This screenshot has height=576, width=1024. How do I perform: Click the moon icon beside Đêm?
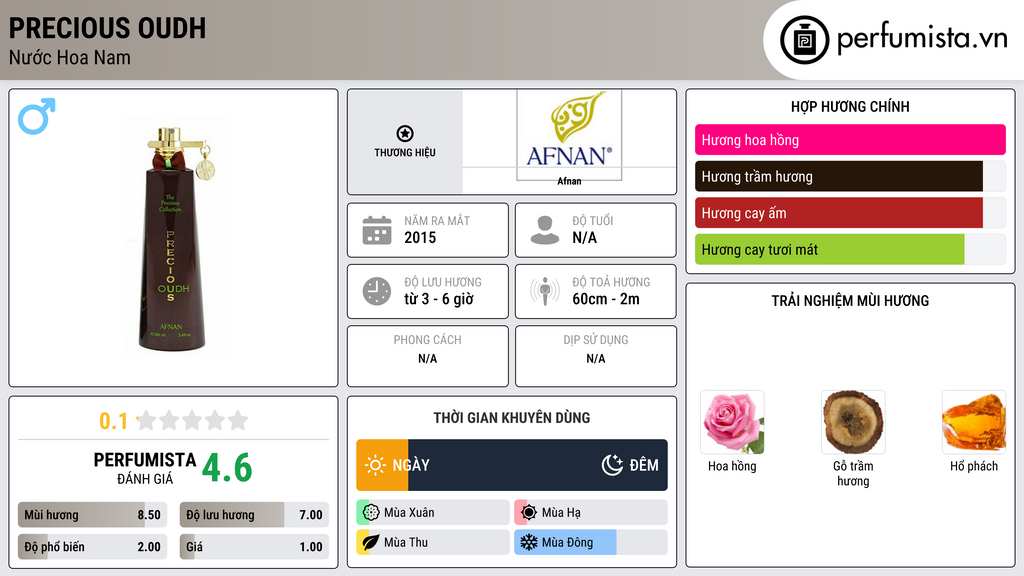612,465
